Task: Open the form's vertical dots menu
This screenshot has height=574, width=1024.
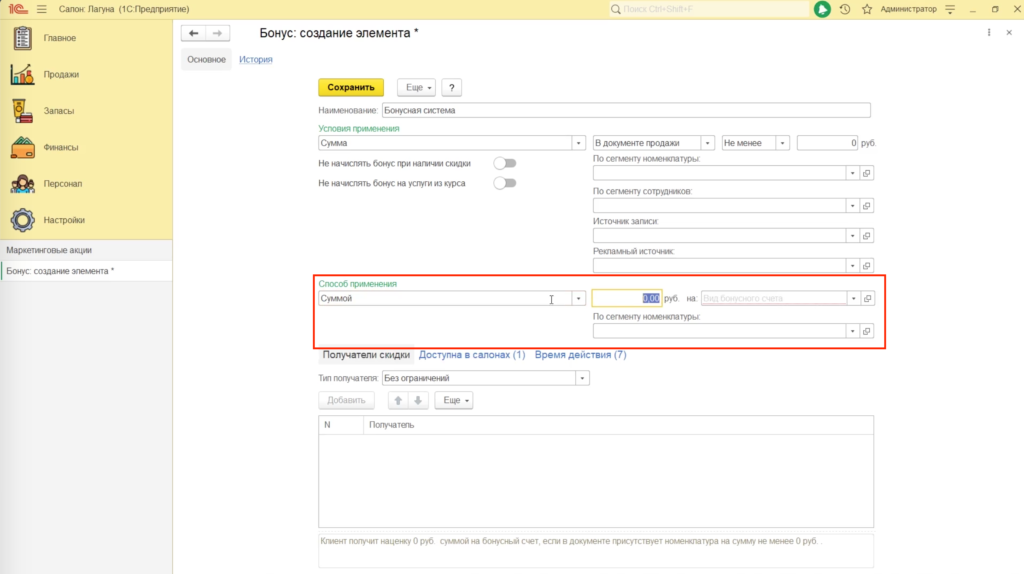Action: point(989,33)
